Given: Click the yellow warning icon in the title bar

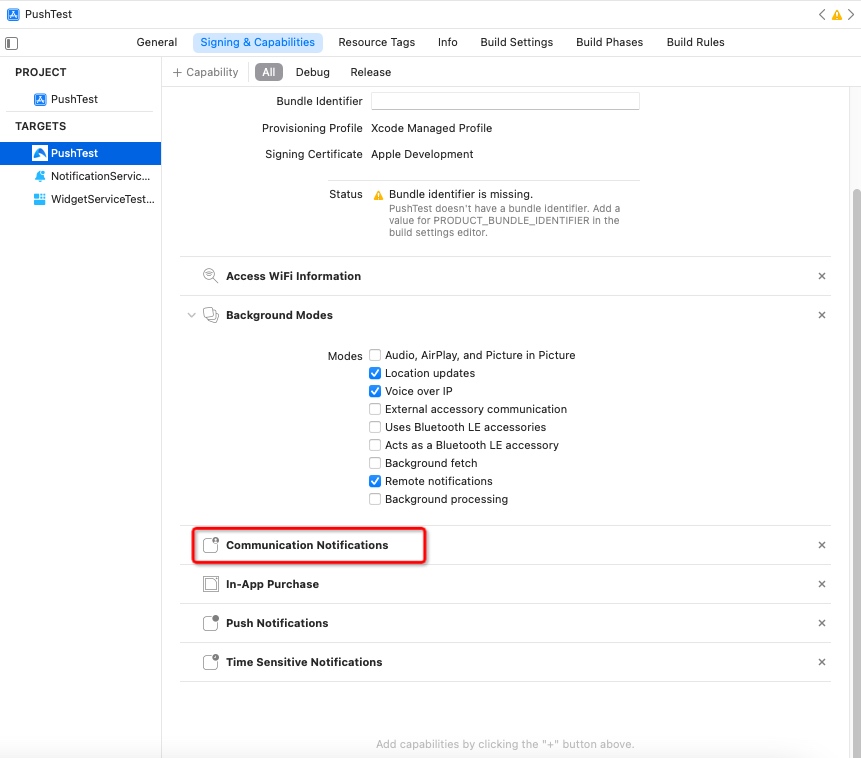Looking at the screenshot, I should point(837,15).
